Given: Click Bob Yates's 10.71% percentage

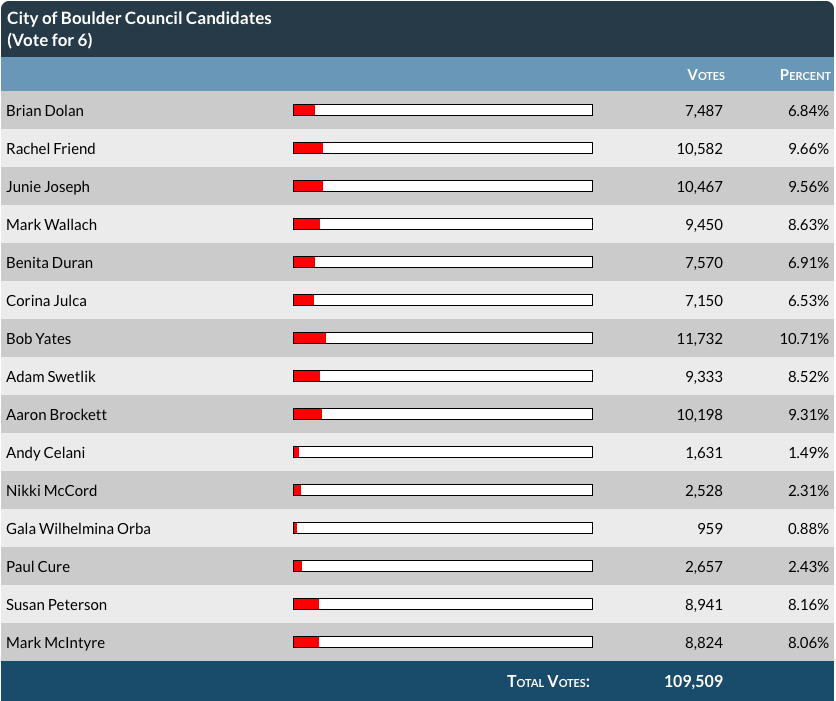Looking at the screenshot, I should click(x=804, y=339).
